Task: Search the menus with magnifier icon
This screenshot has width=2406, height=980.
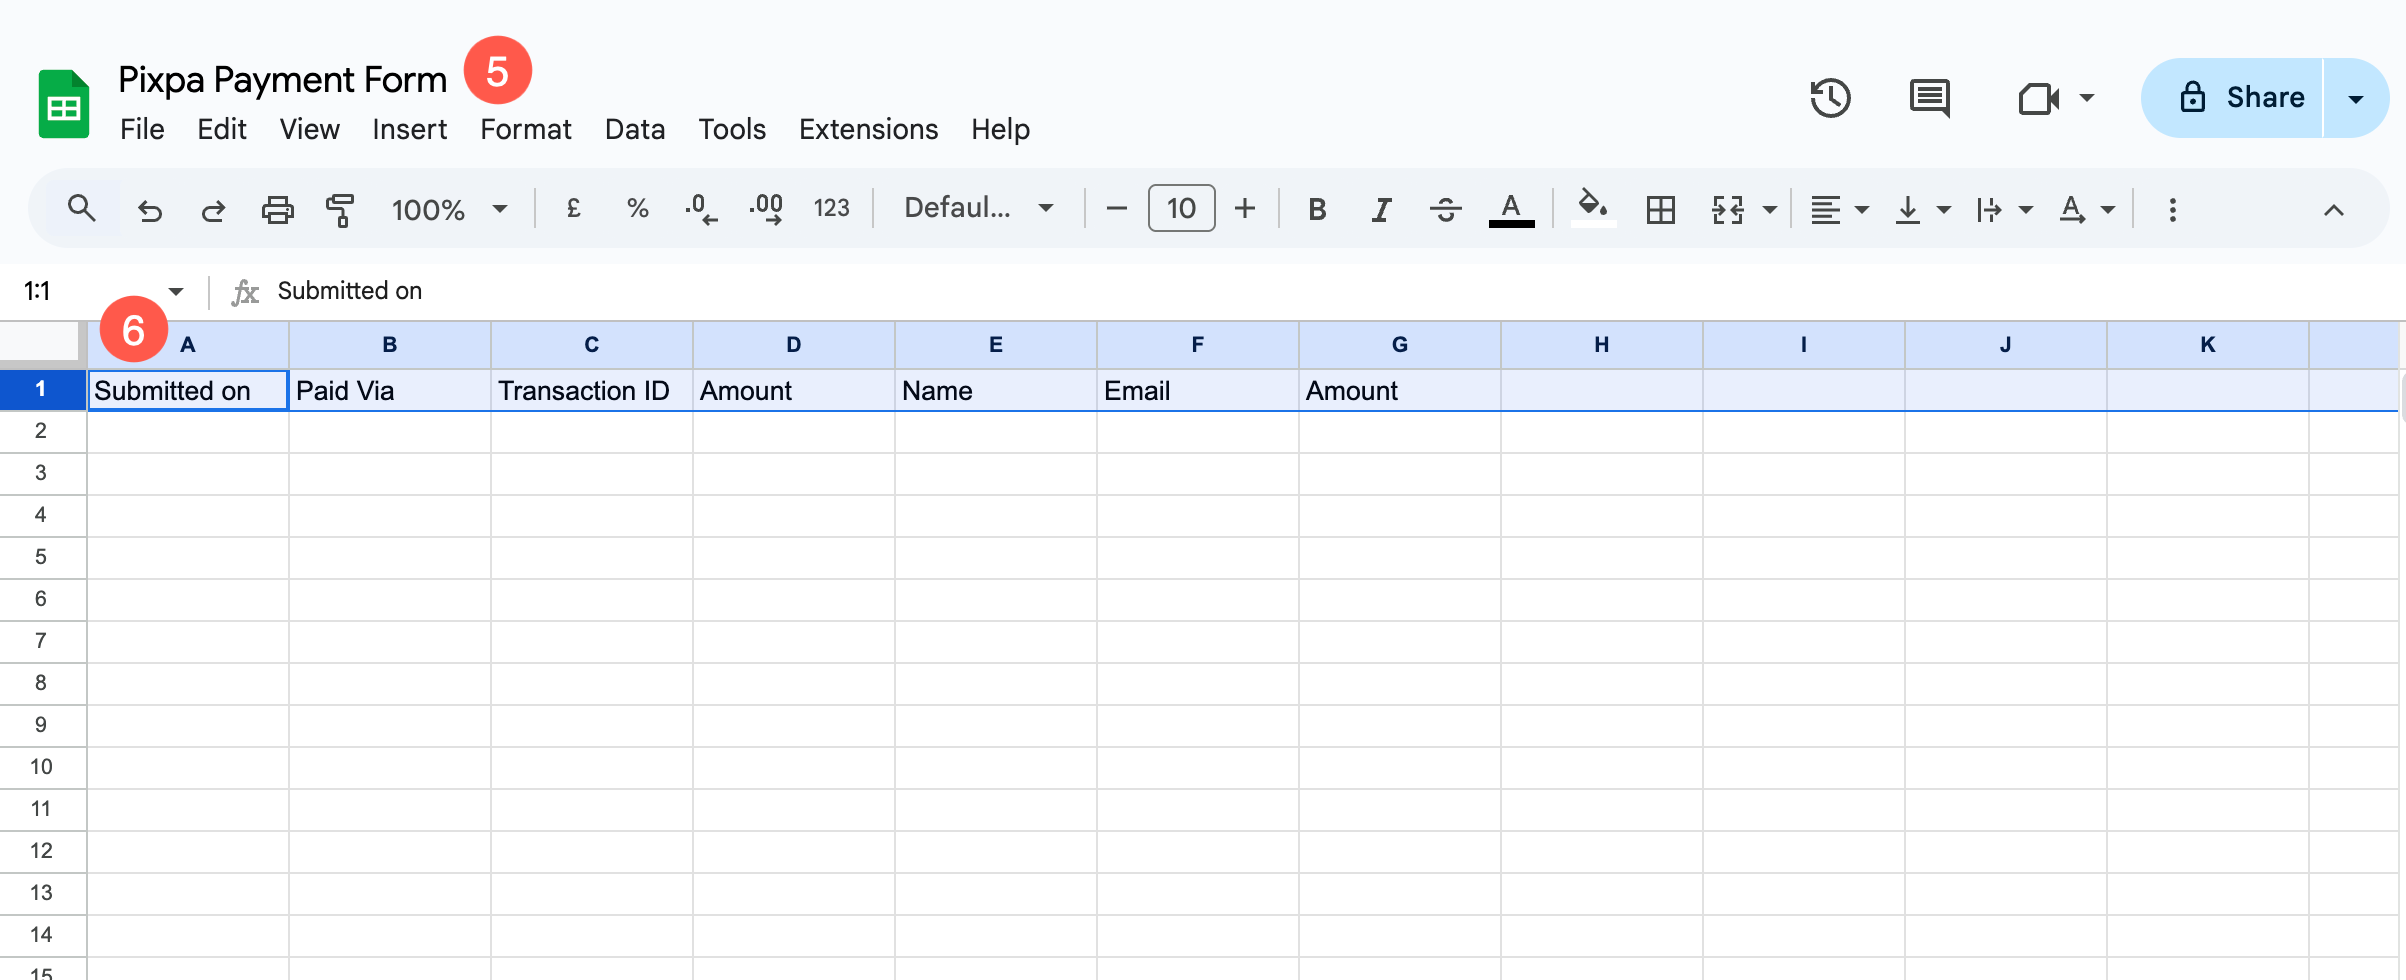Action: [82, 209]
